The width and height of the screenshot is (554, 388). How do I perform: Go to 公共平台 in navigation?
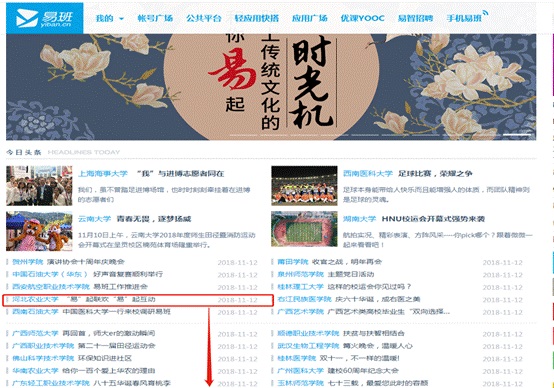coord(204,18)
